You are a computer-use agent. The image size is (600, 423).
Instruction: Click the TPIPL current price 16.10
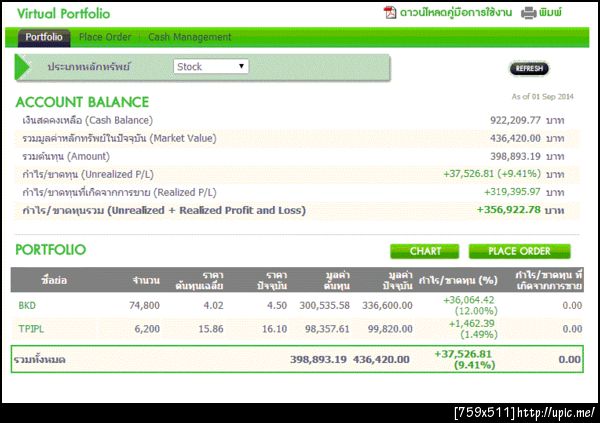tap(274, 329)
